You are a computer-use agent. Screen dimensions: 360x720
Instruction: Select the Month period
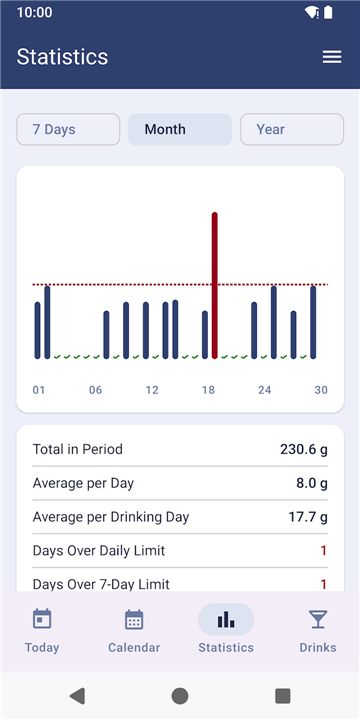(x=180, y=129)
